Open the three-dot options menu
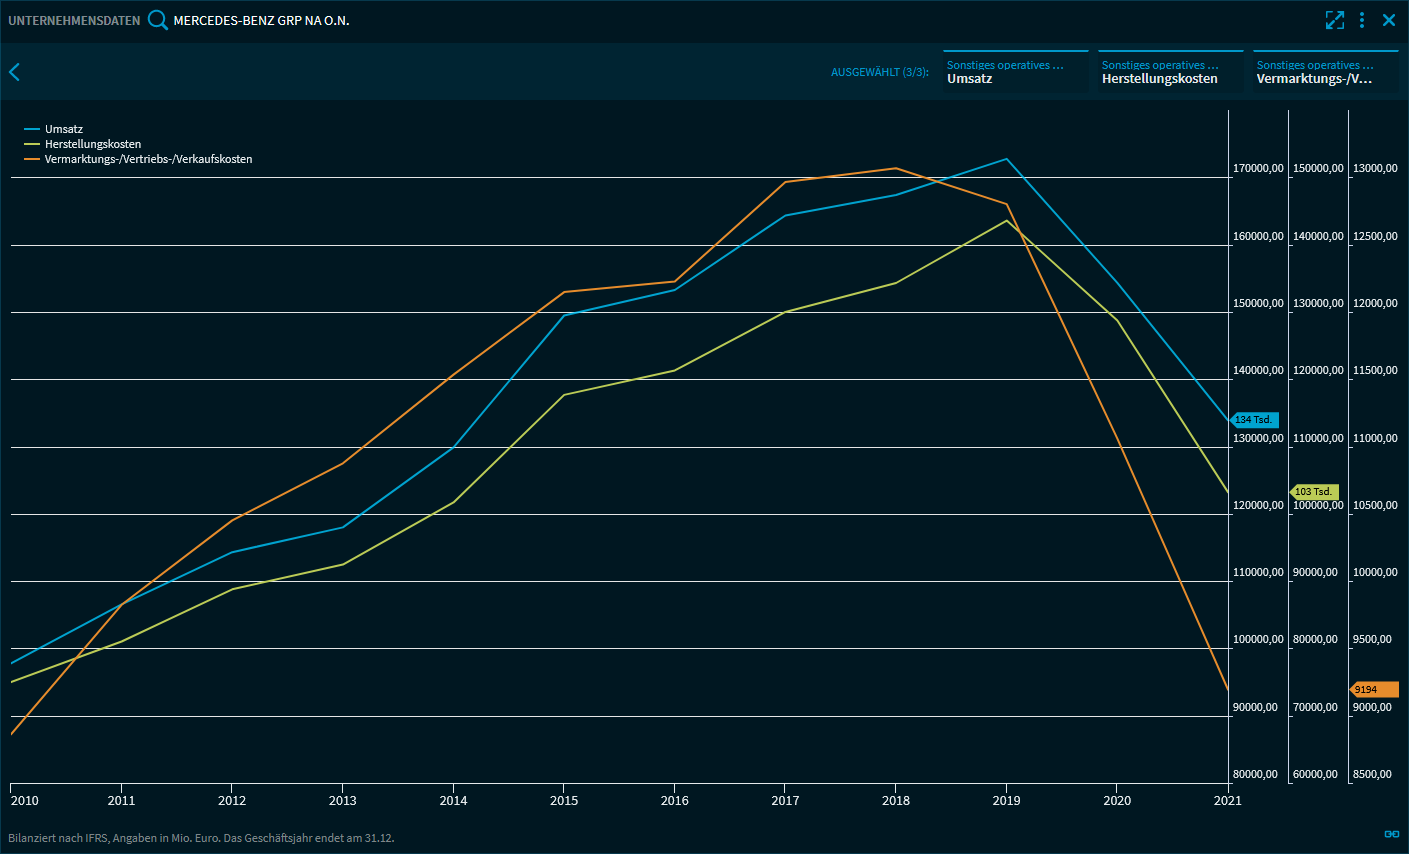Viewport: 1409px width, 854px height. 1362,20
